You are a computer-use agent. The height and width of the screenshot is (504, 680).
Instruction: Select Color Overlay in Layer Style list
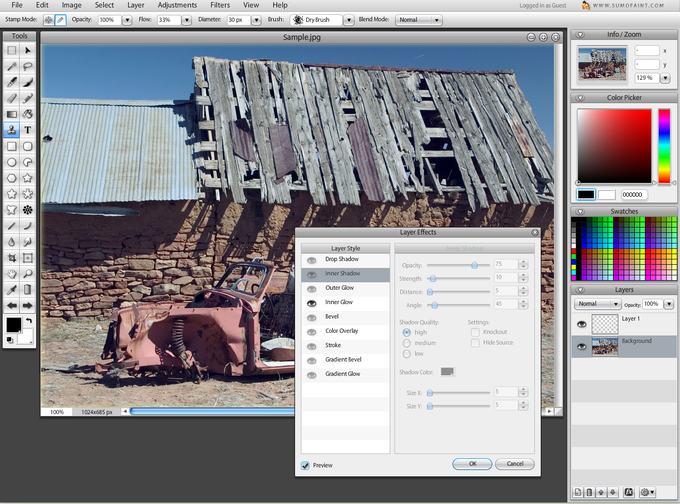coord(346,331)
